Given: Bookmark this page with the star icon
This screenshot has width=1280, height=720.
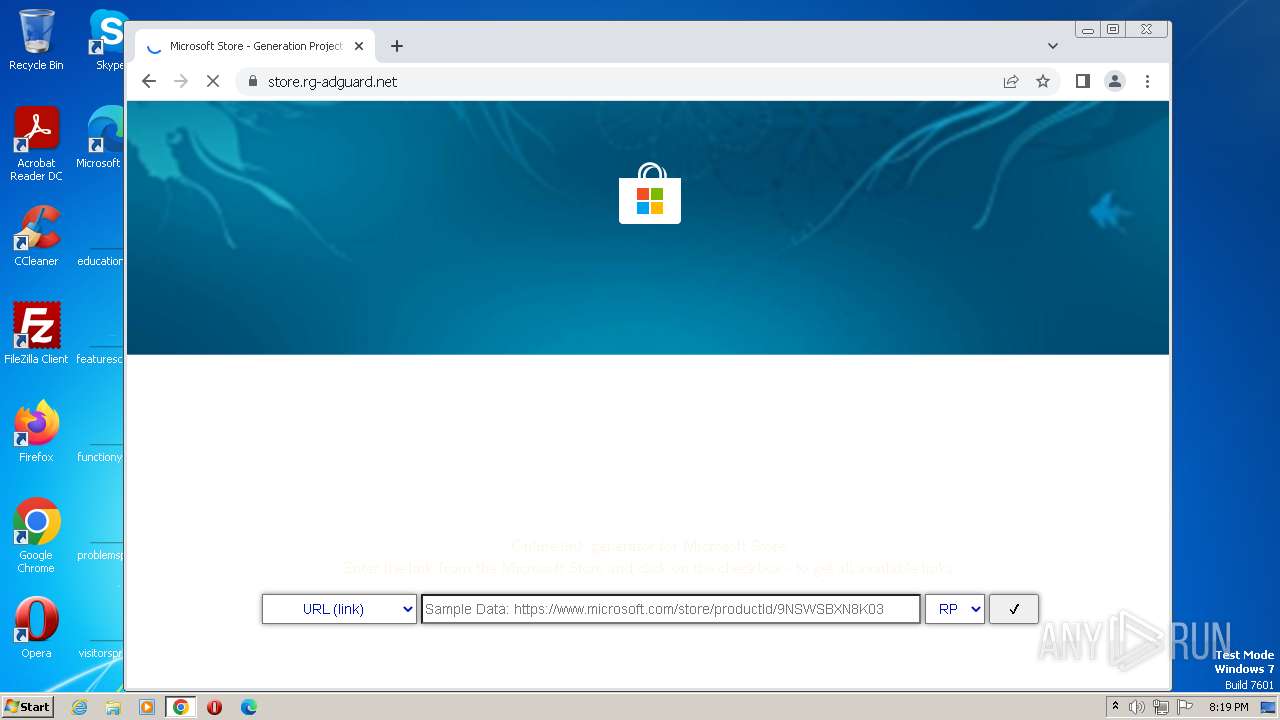Looking at the screenshot, I should pos(1043,82).
